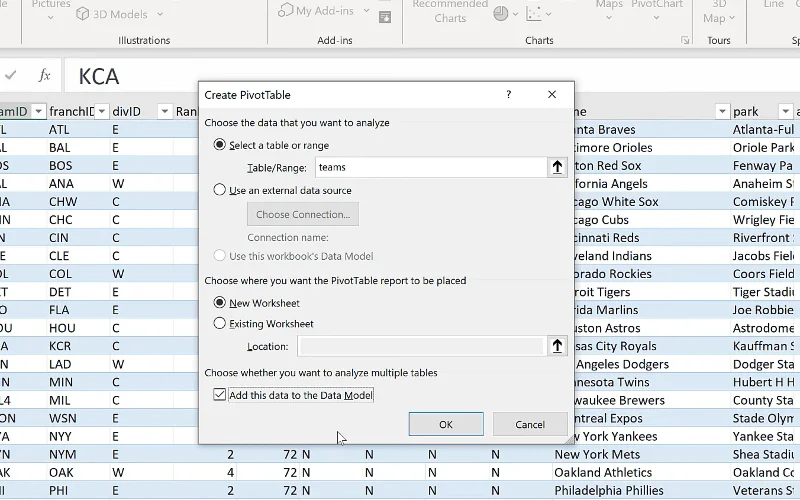Select the WSN franchID cell
Viewport: 800px width, 500px height.
[78, 418]
